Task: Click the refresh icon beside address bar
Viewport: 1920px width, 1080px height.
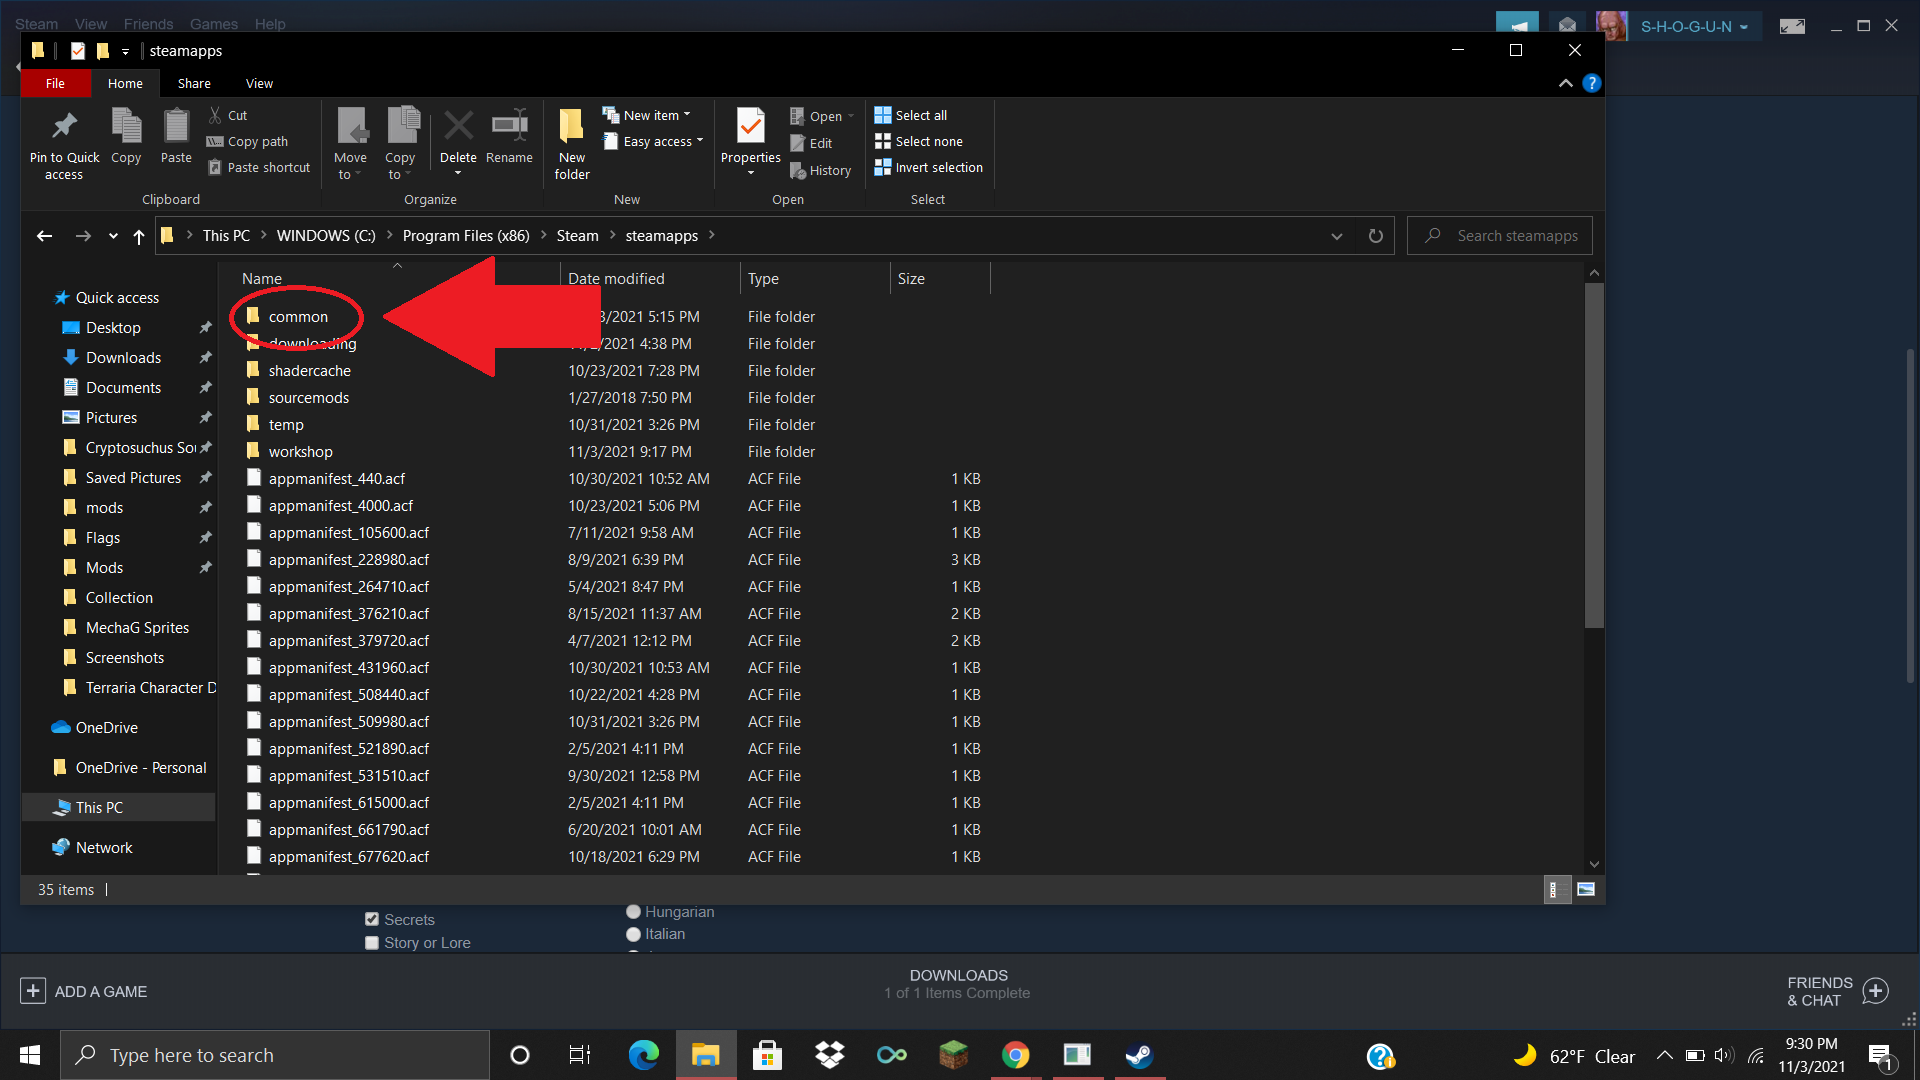Action: 1375,236
